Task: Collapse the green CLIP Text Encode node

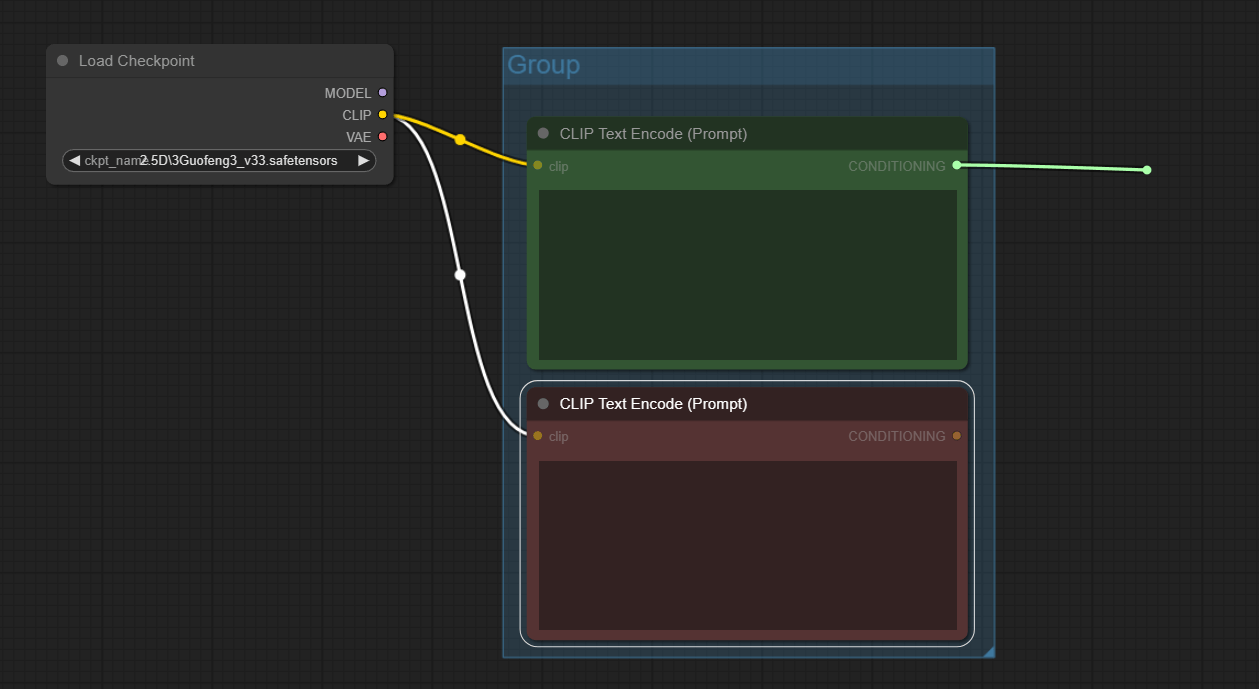Action: [x=544, y=133]
